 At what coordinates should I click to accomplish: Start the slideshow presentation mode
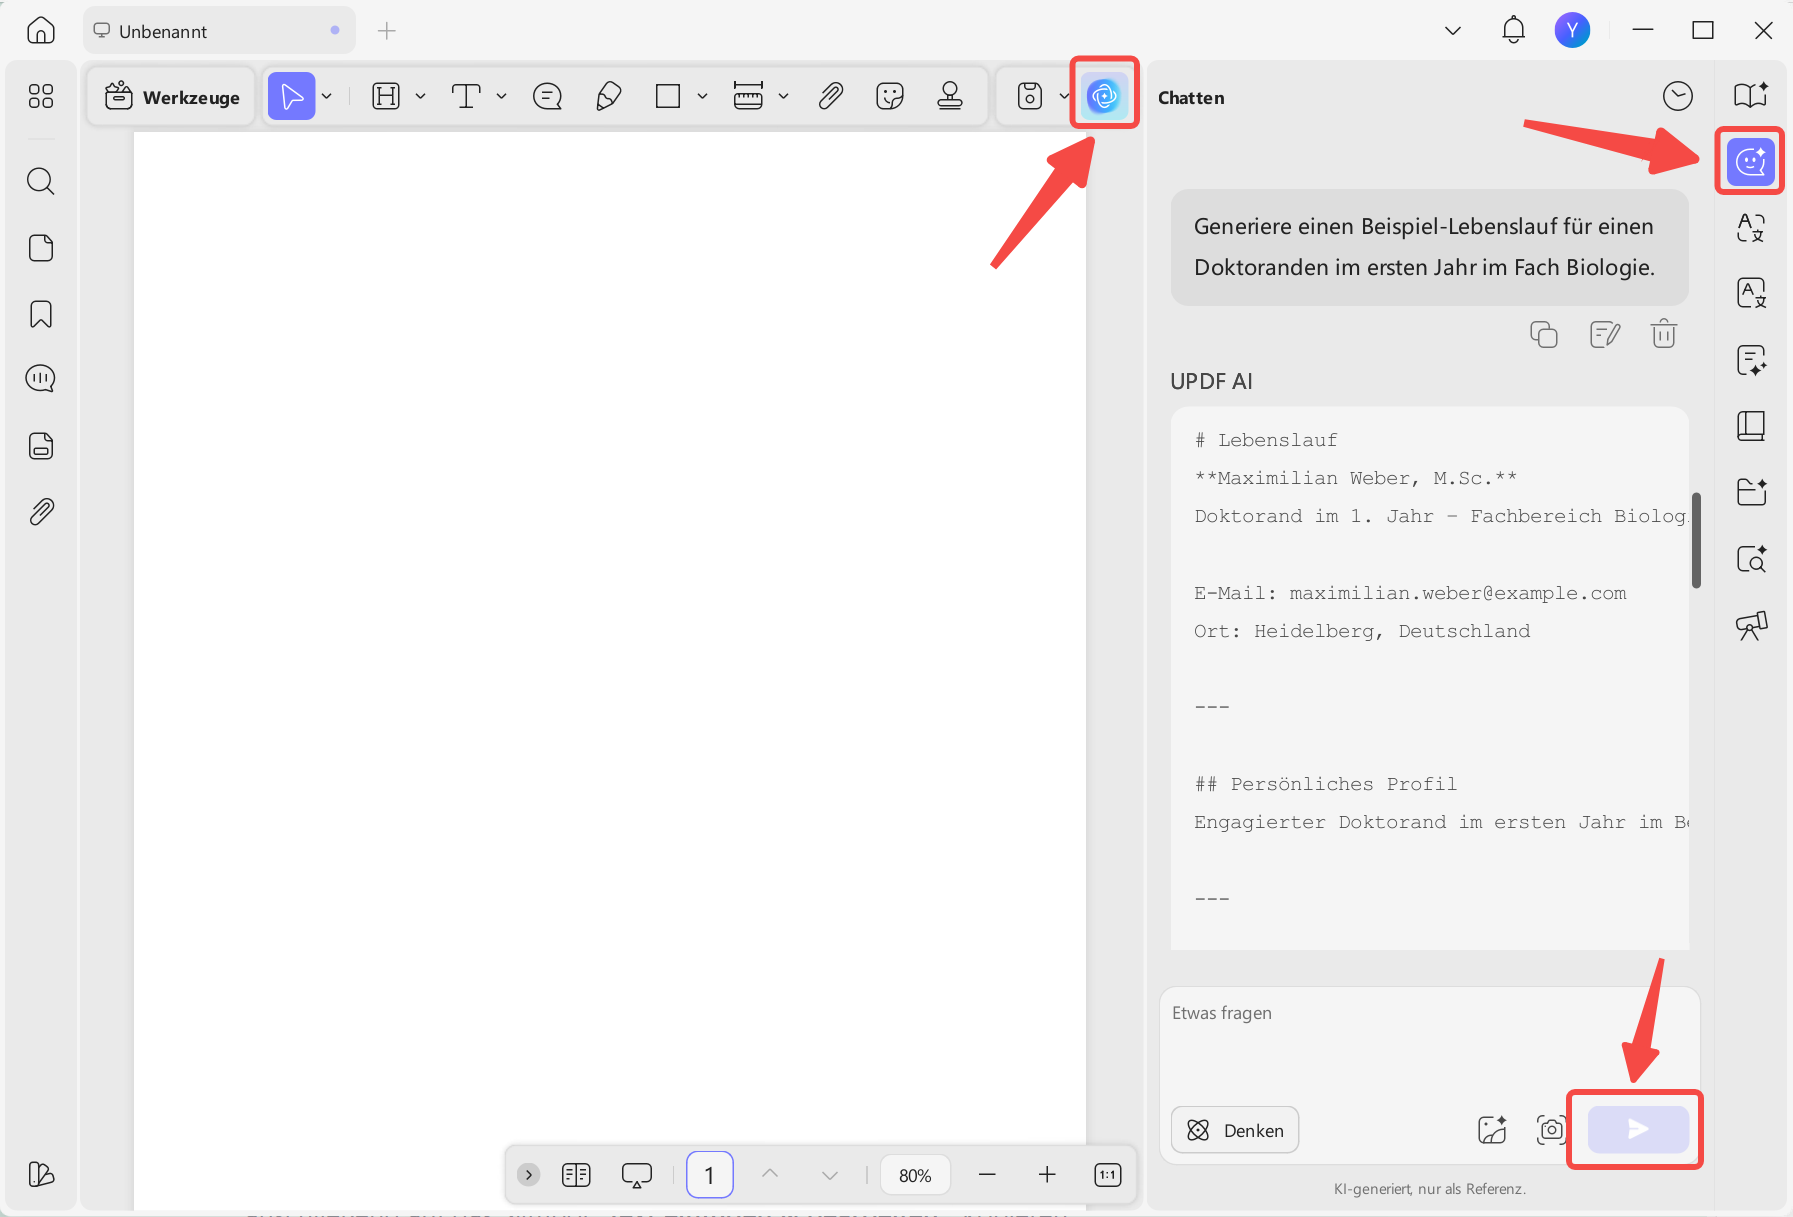[637, 1175]
